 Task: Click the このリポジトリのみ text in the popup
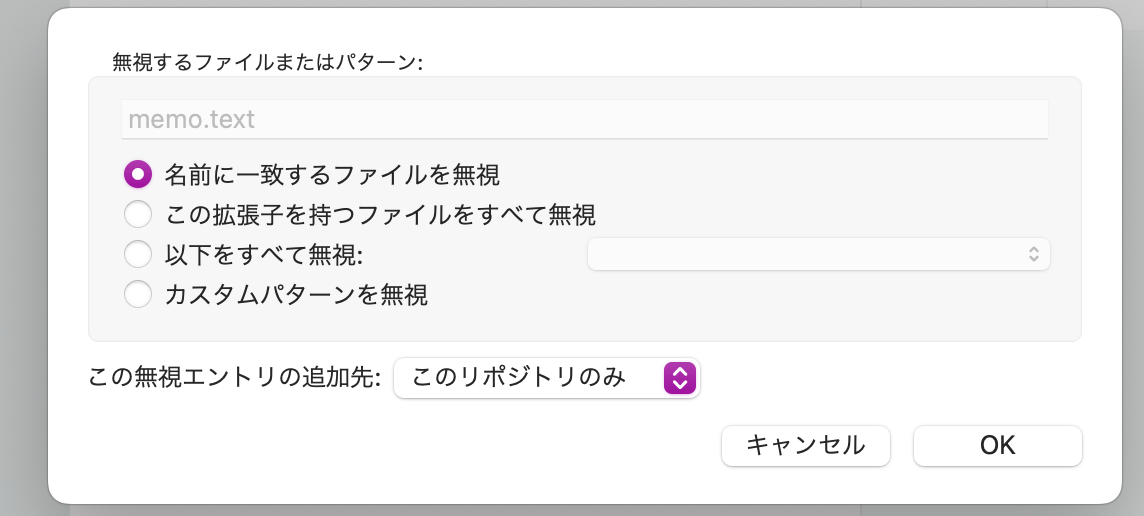tap(519, 377)
